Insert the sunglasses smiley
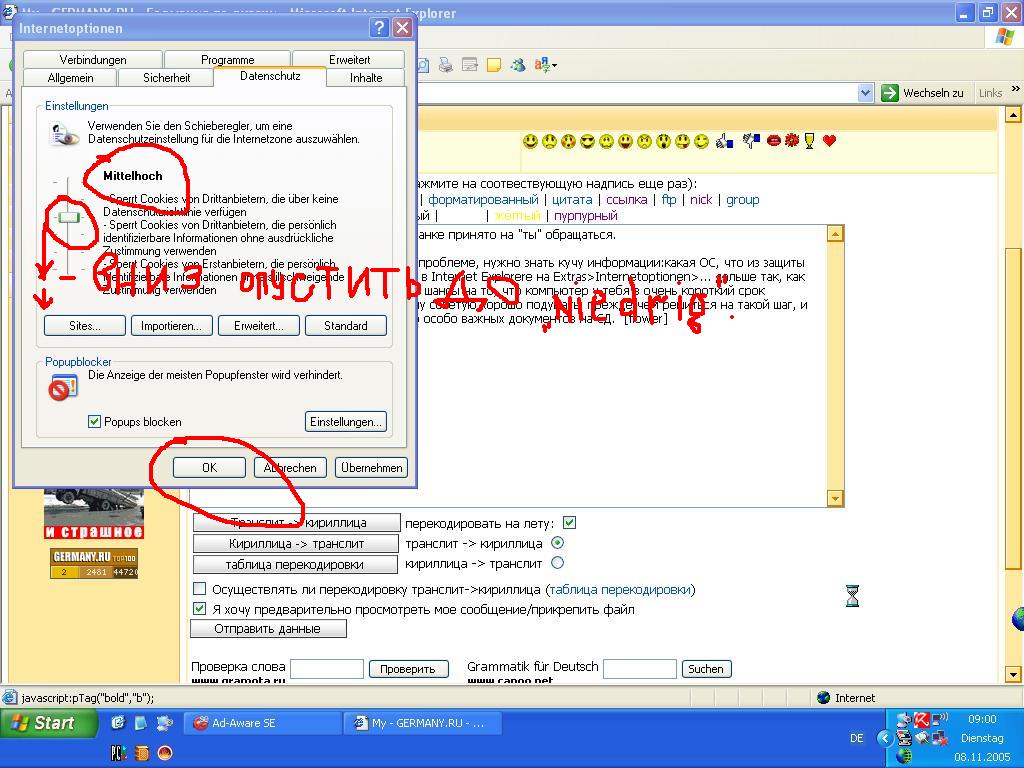Image resolution: width=1024 pixels, height=768 pixels. tap(588, 142)
